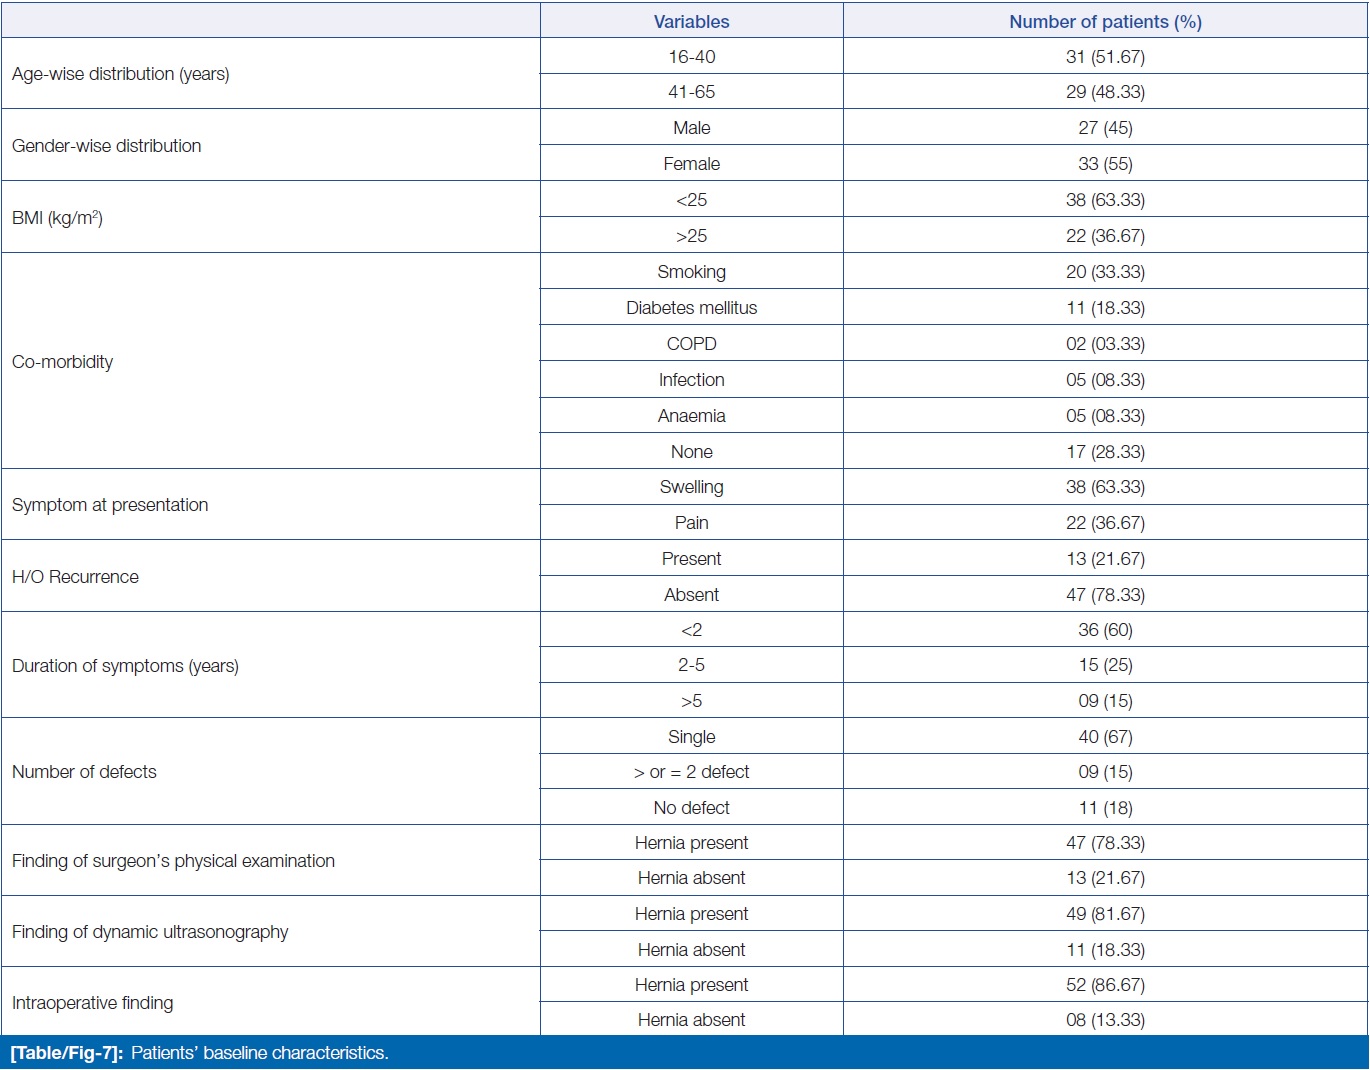Click the value '11 (18.33)' for Diabetes mellitus

(1105, 308)
